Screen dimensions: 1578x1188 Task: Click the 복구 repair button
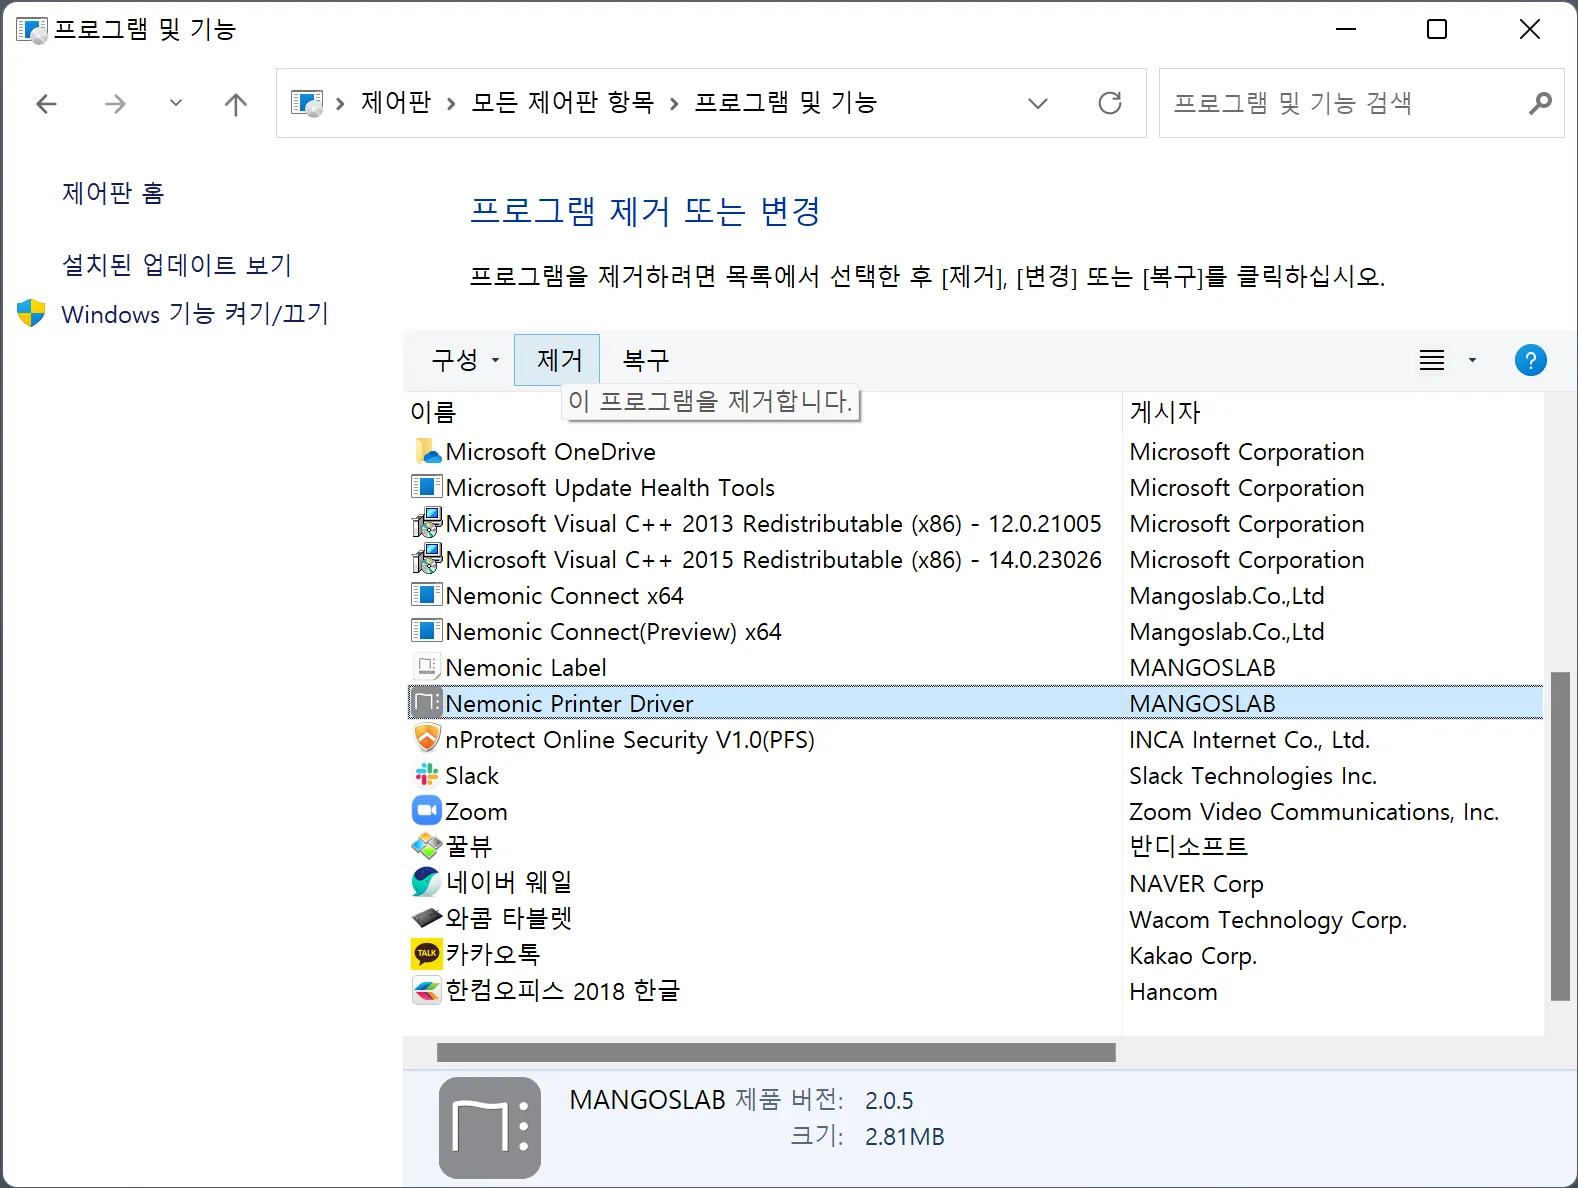(646, 360)
